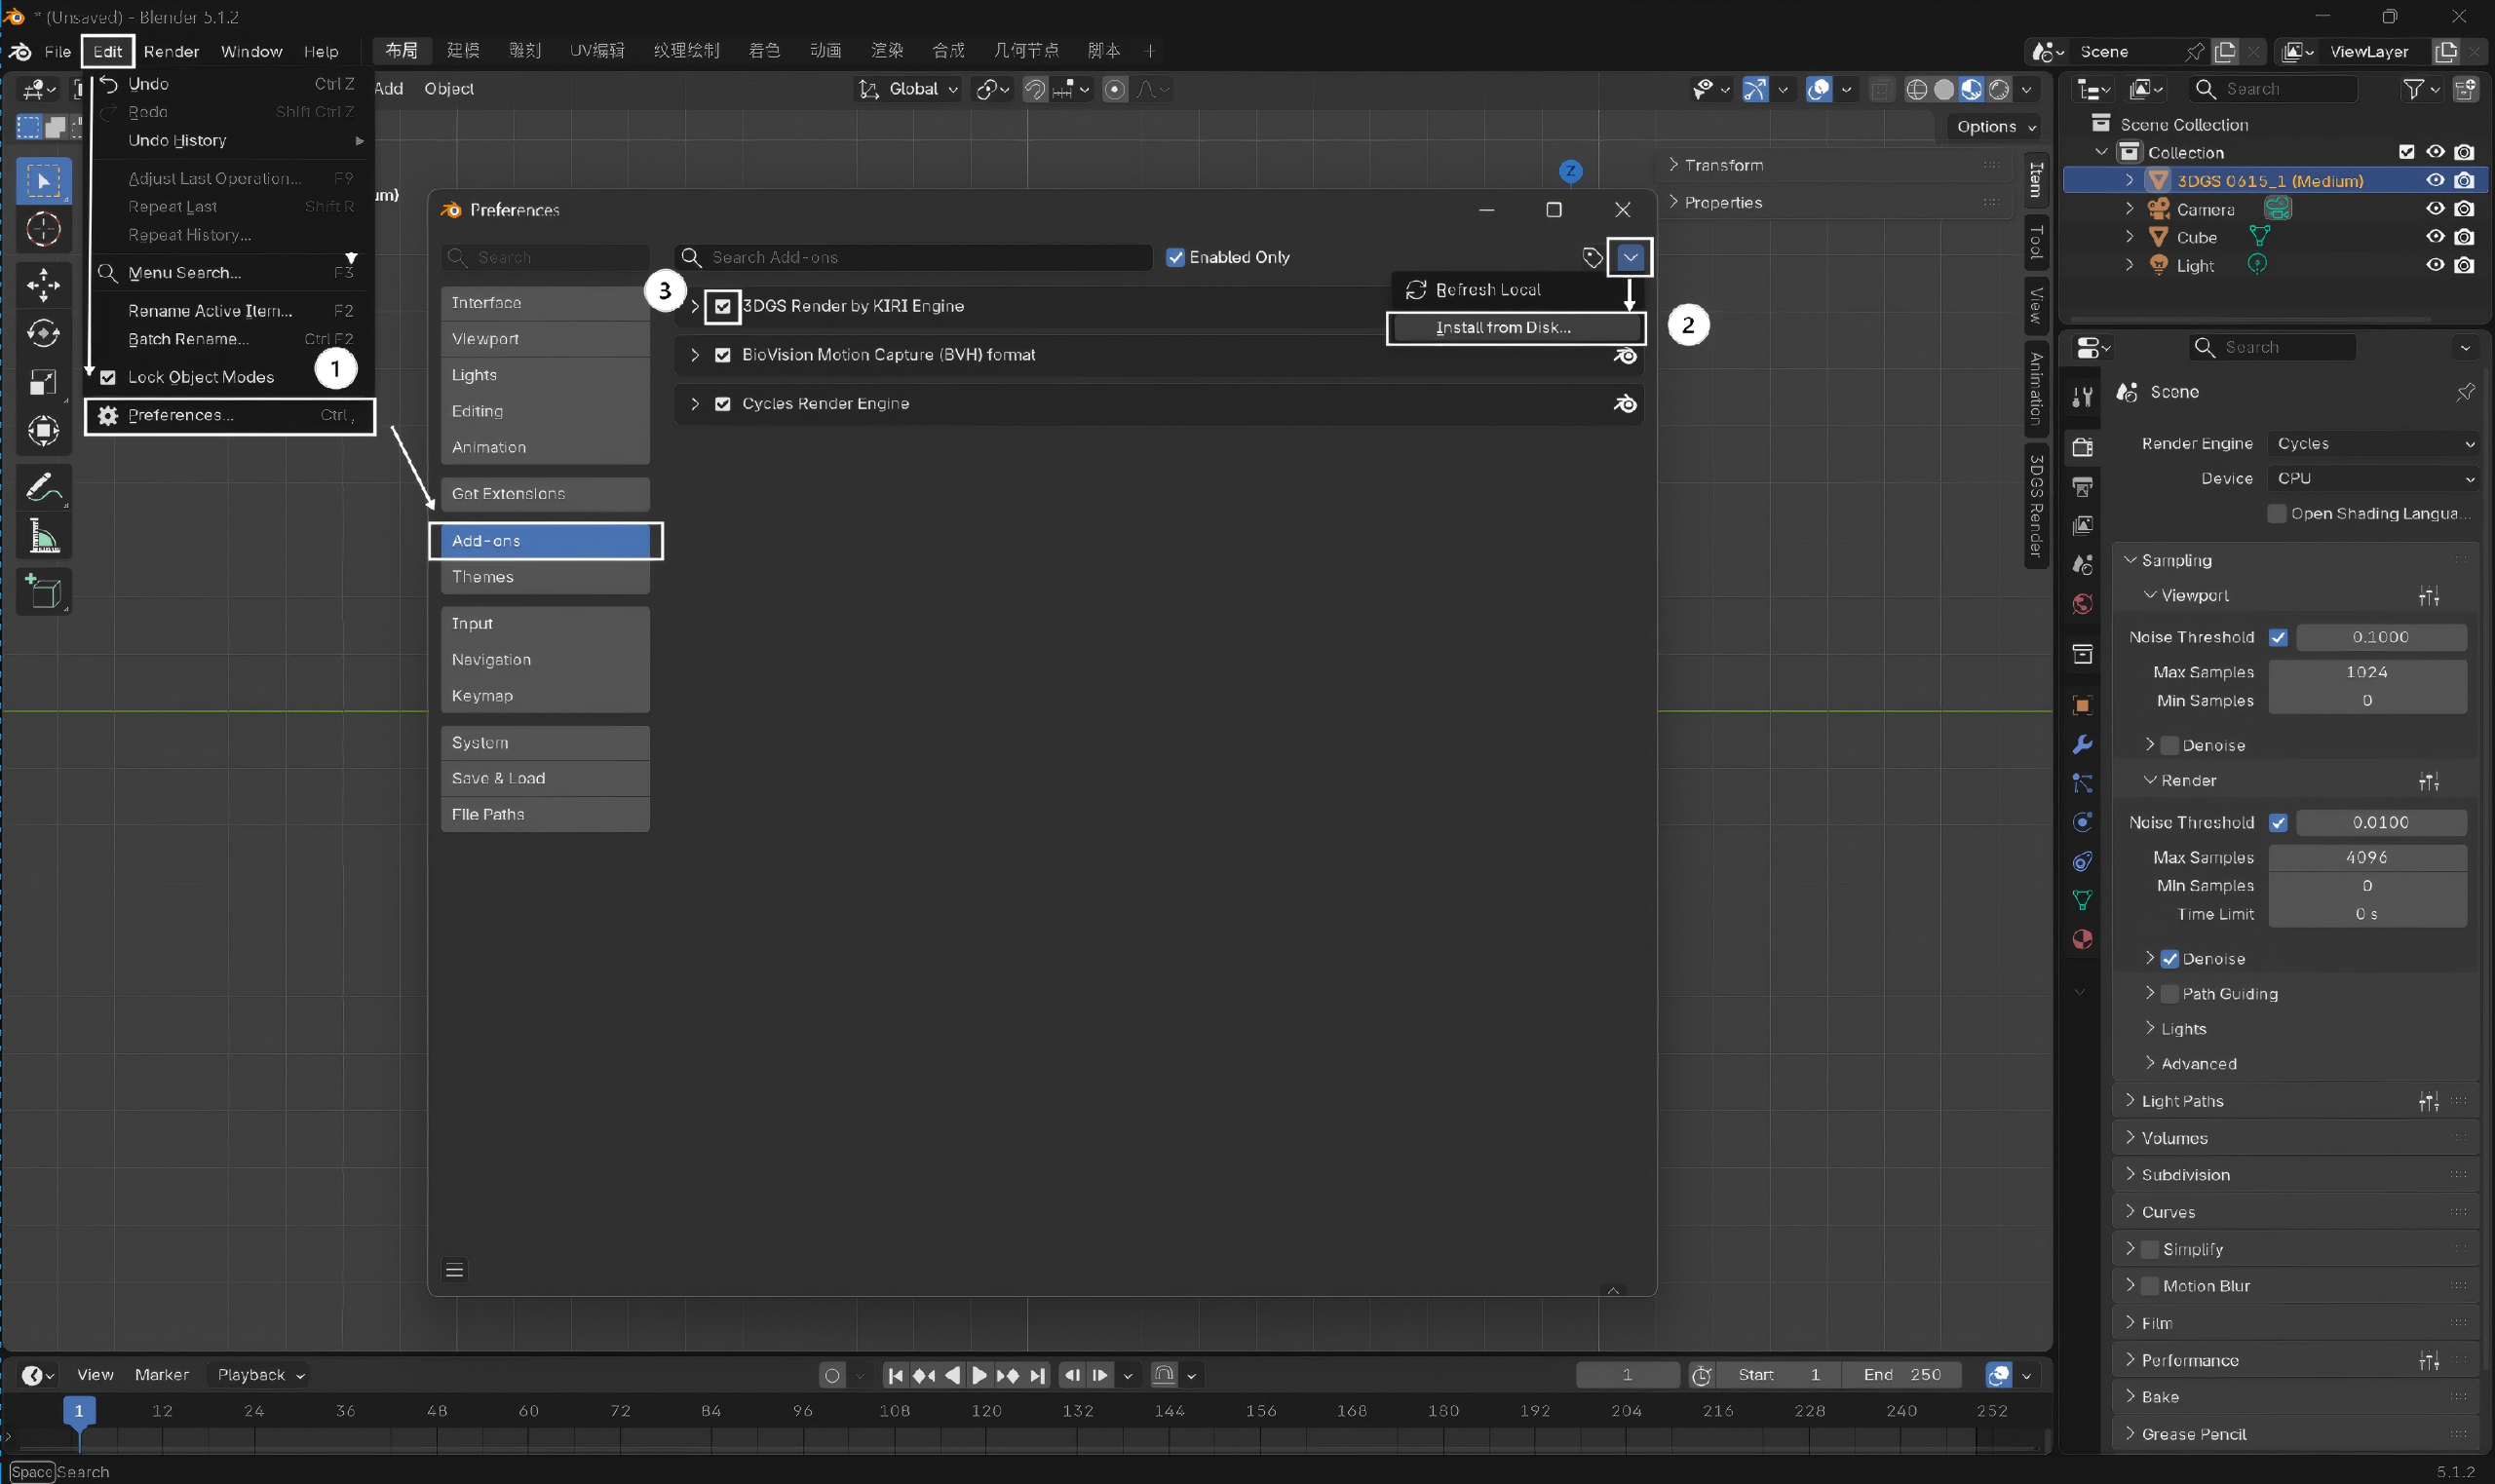This screenshot has height=1484, width=2495.
Task: Disable the BioVision Motion Capture add-on
Action: pyautogui.click(x=723, y=355)
